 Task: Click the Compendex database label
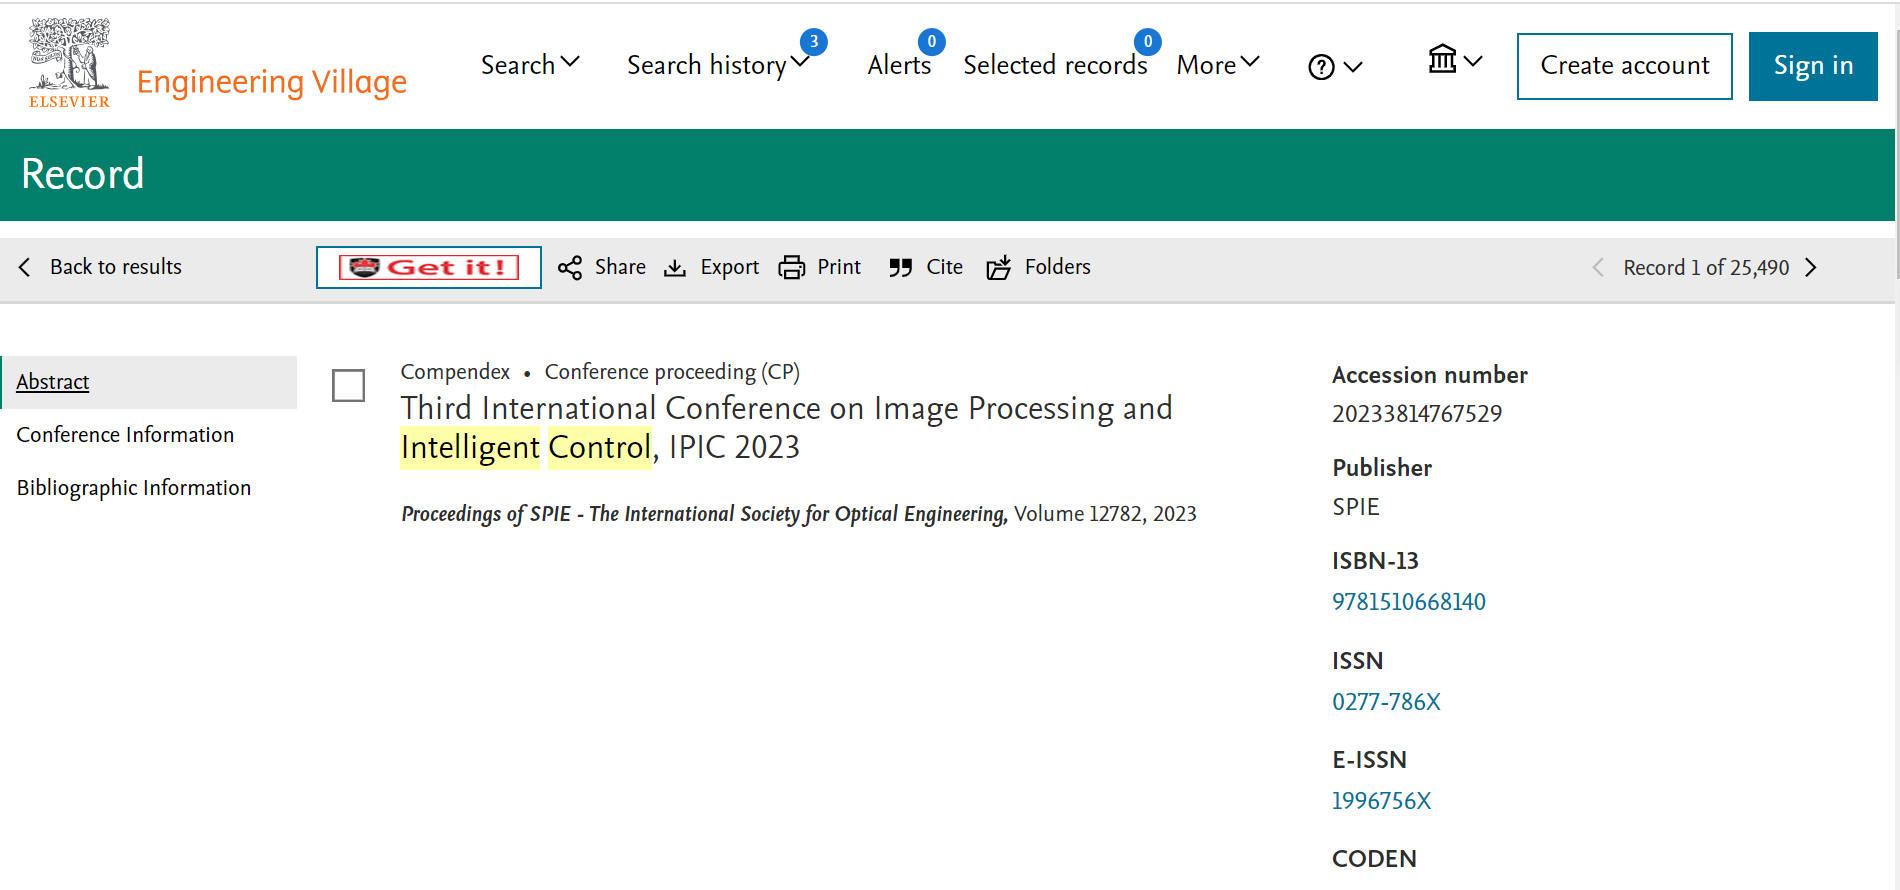pyautogui.click(x=455, y=372)
